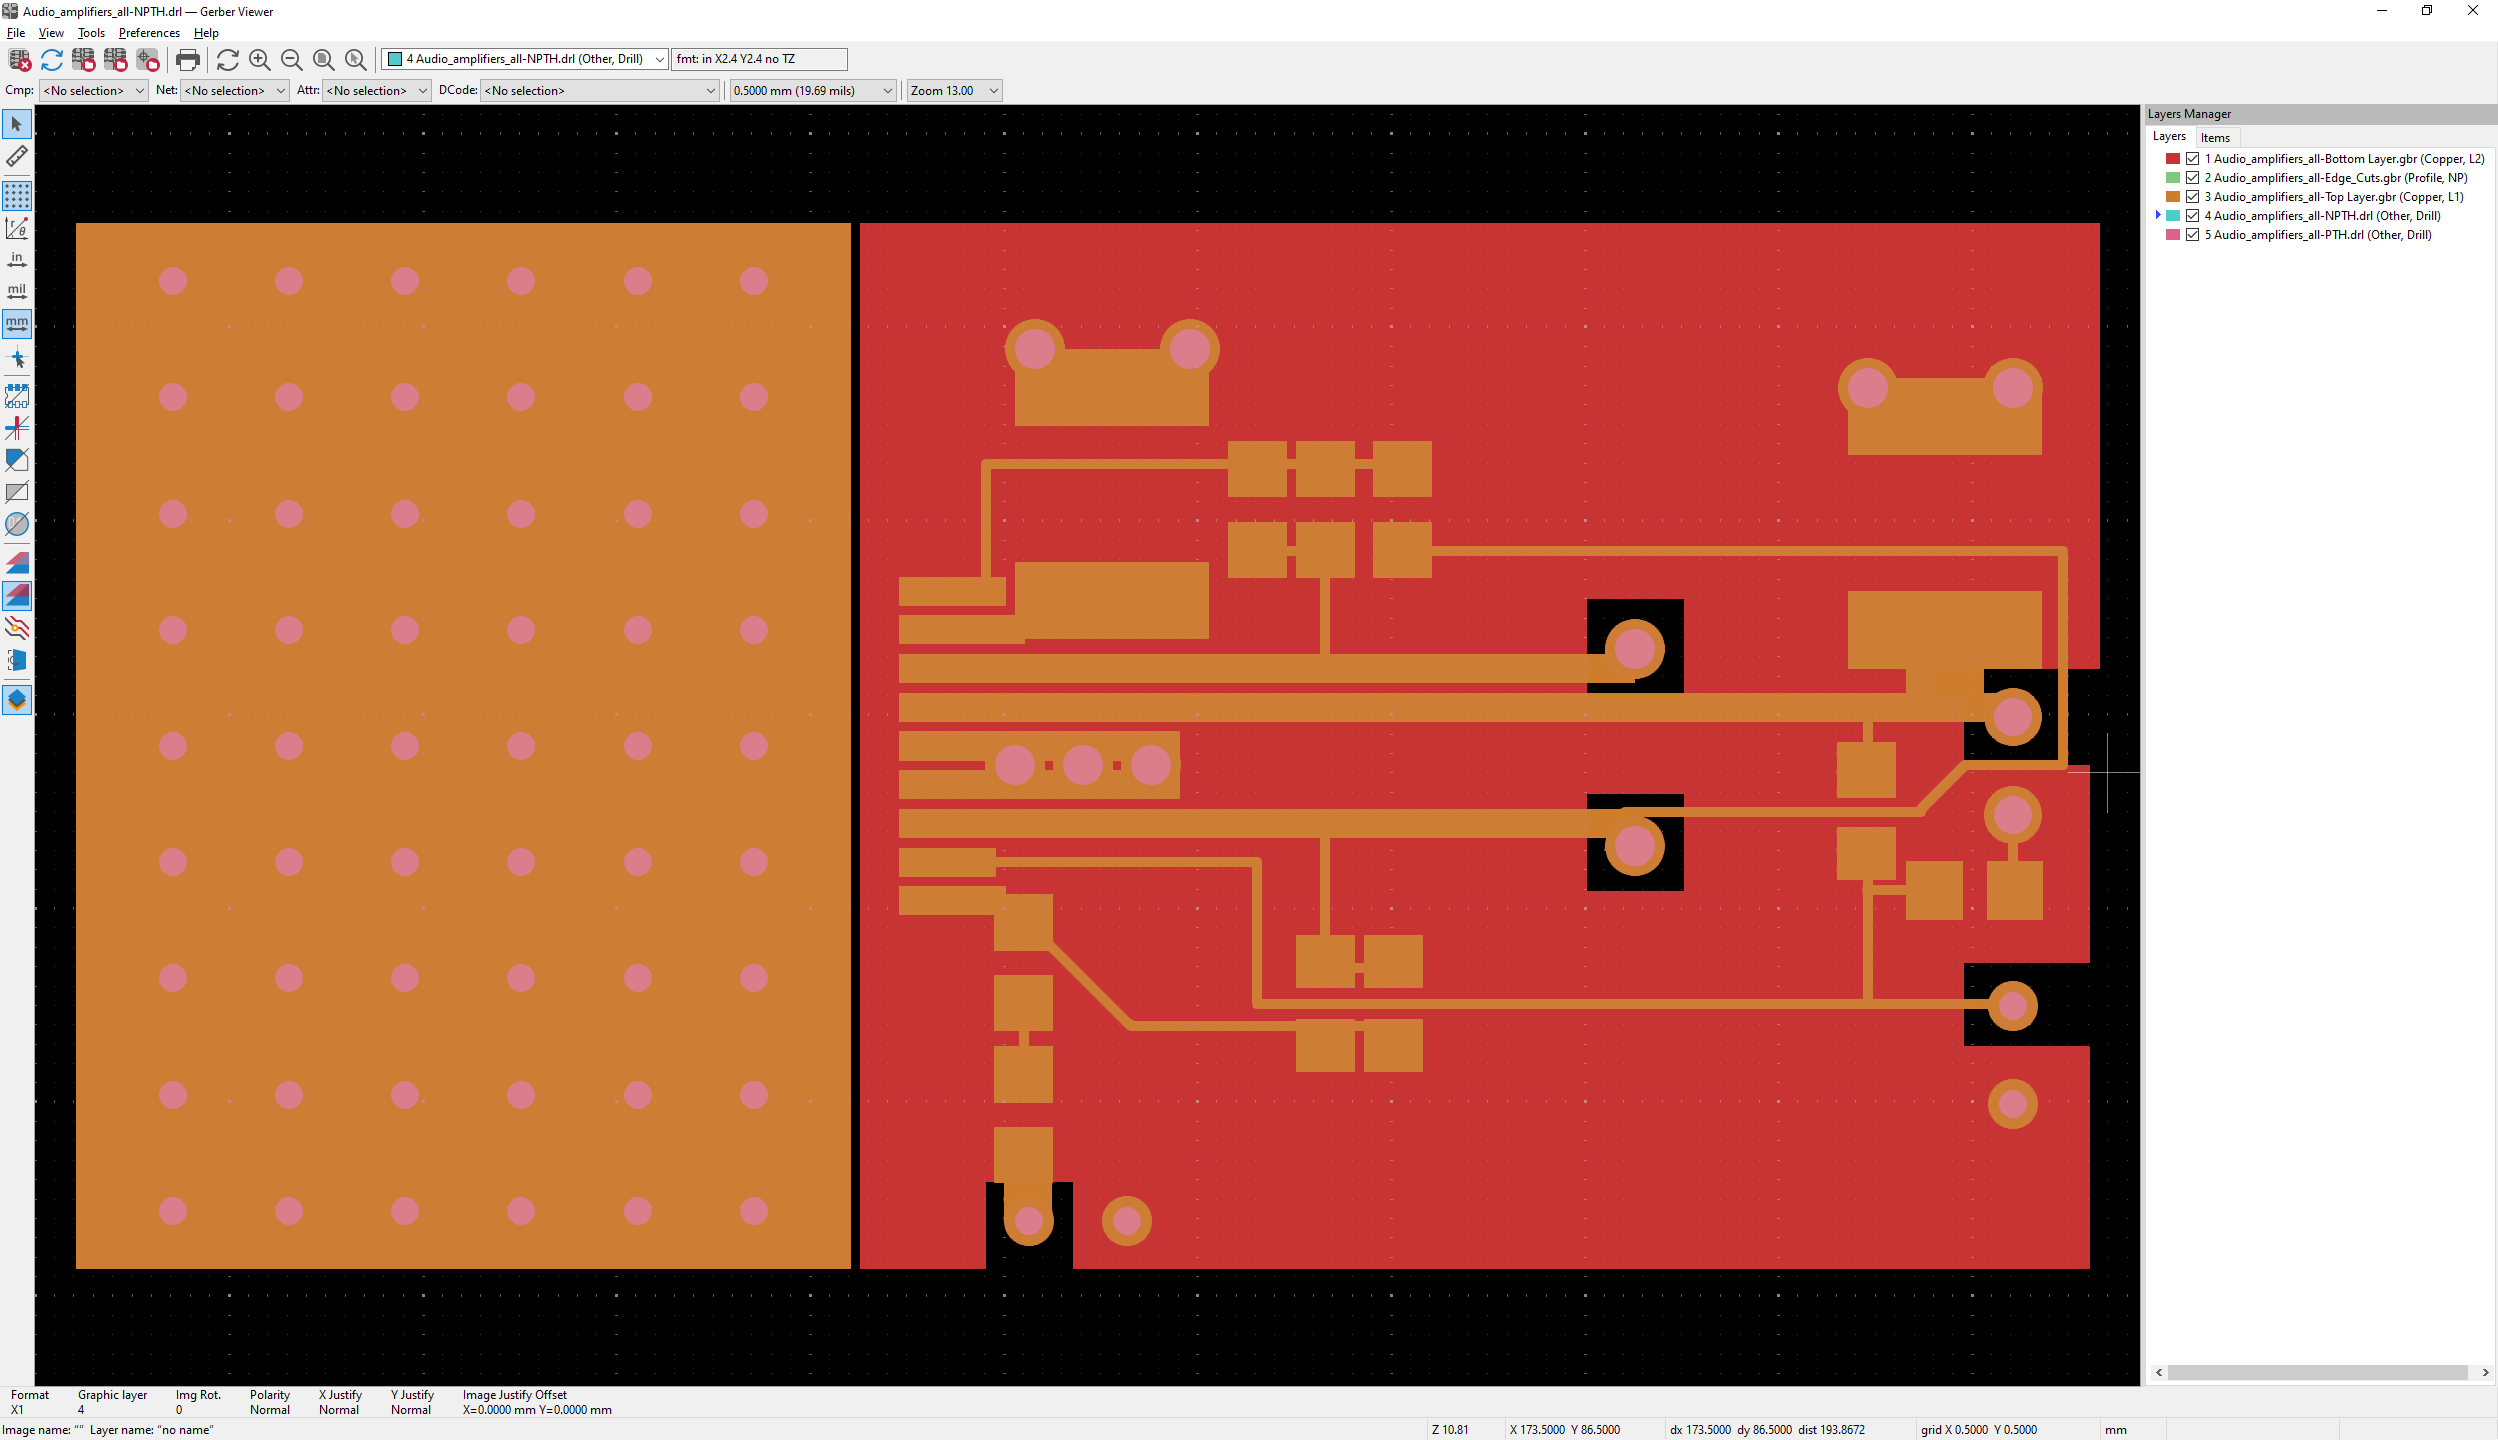Image resolution: width=2498 pixels, height=1440 pixels.
Task: Select the Top Layer.gbr layer name
Action: pos(2333,197)
